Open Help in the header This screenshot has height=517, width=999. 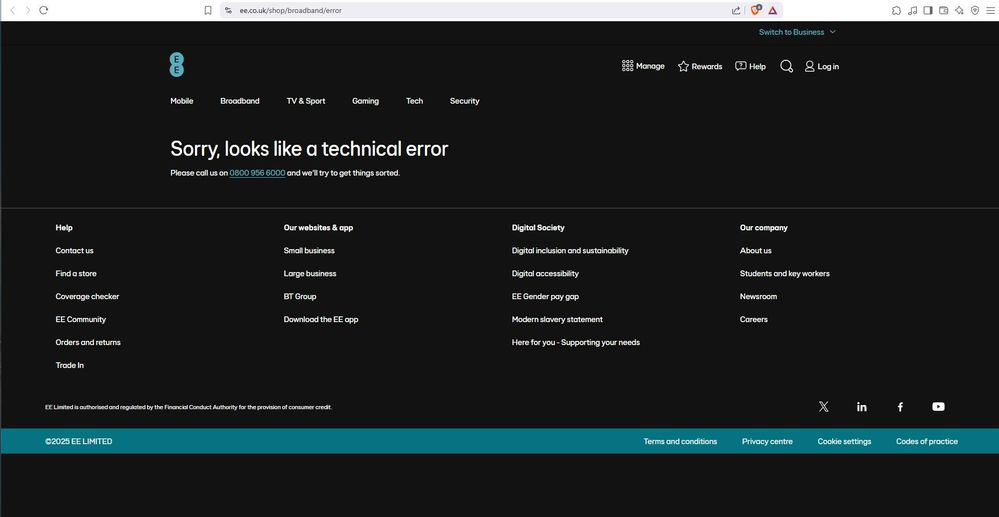(750, 66)
